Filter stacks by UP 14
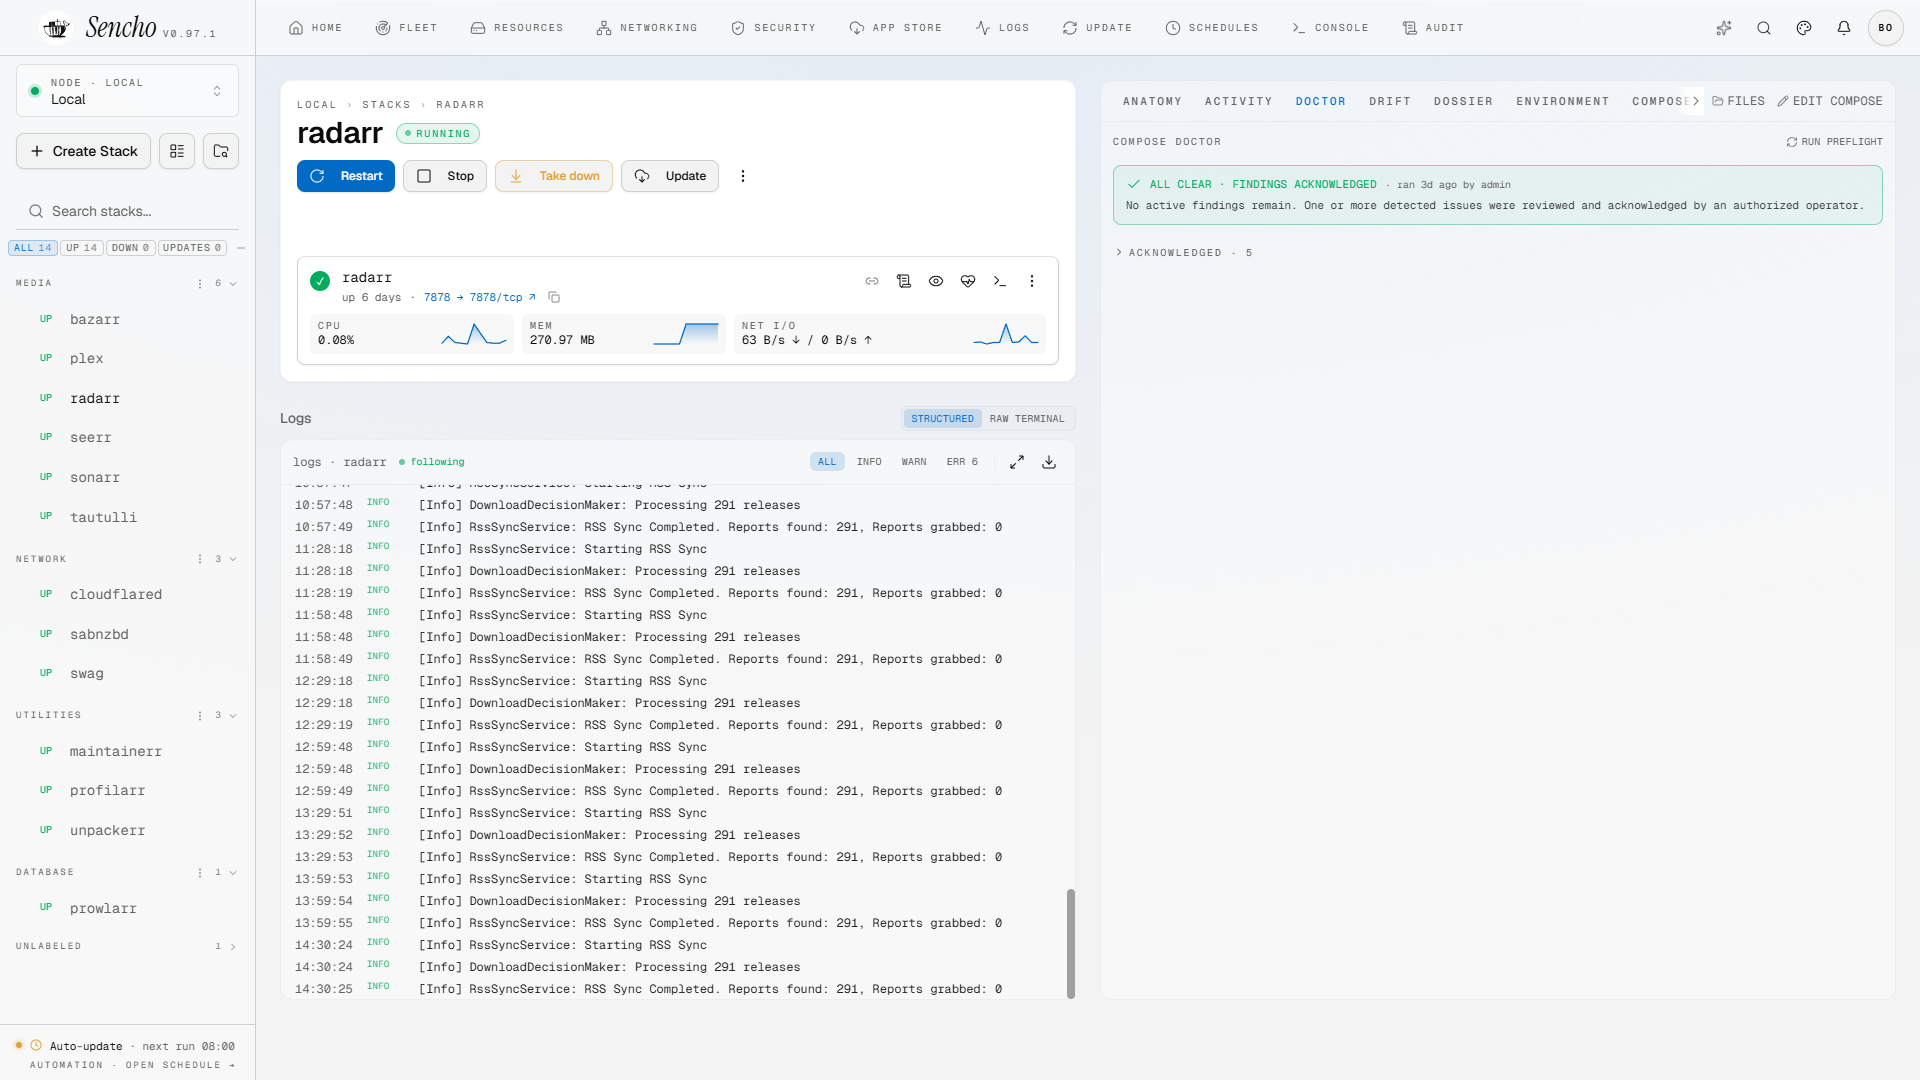The image size is (1920, 1080). tap(82, 248)
